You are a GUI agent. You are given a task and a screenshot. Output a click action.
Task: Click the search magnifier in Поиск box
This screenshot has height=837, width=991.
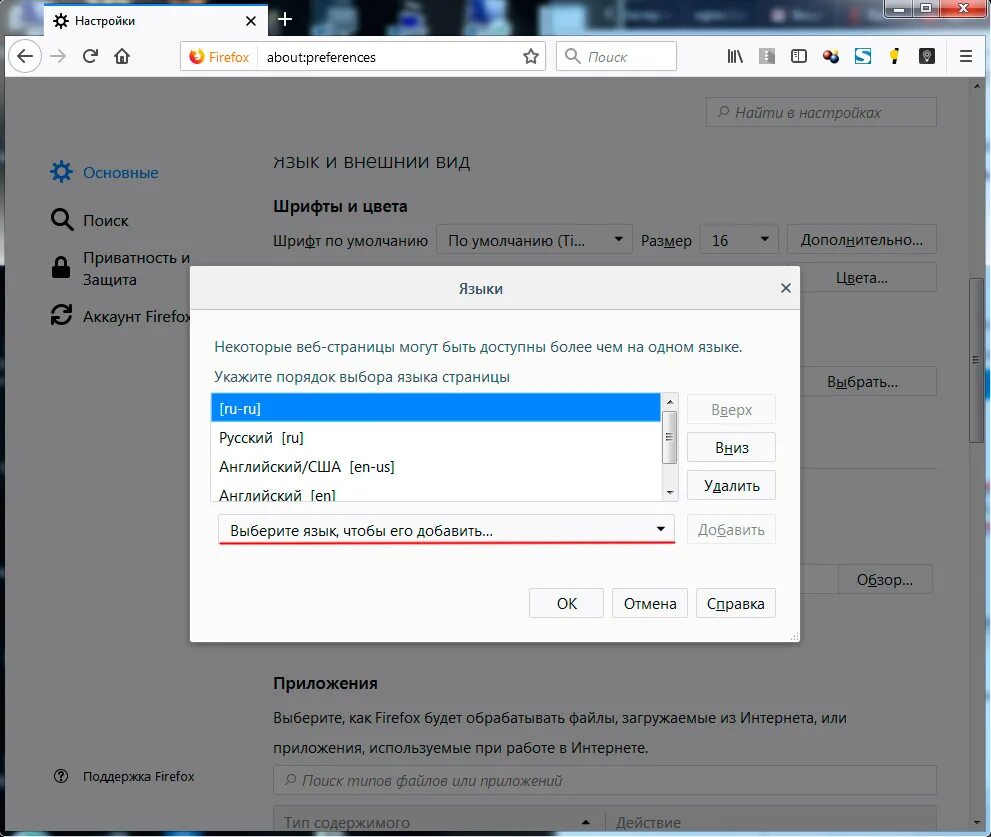[x=573, y=56]
